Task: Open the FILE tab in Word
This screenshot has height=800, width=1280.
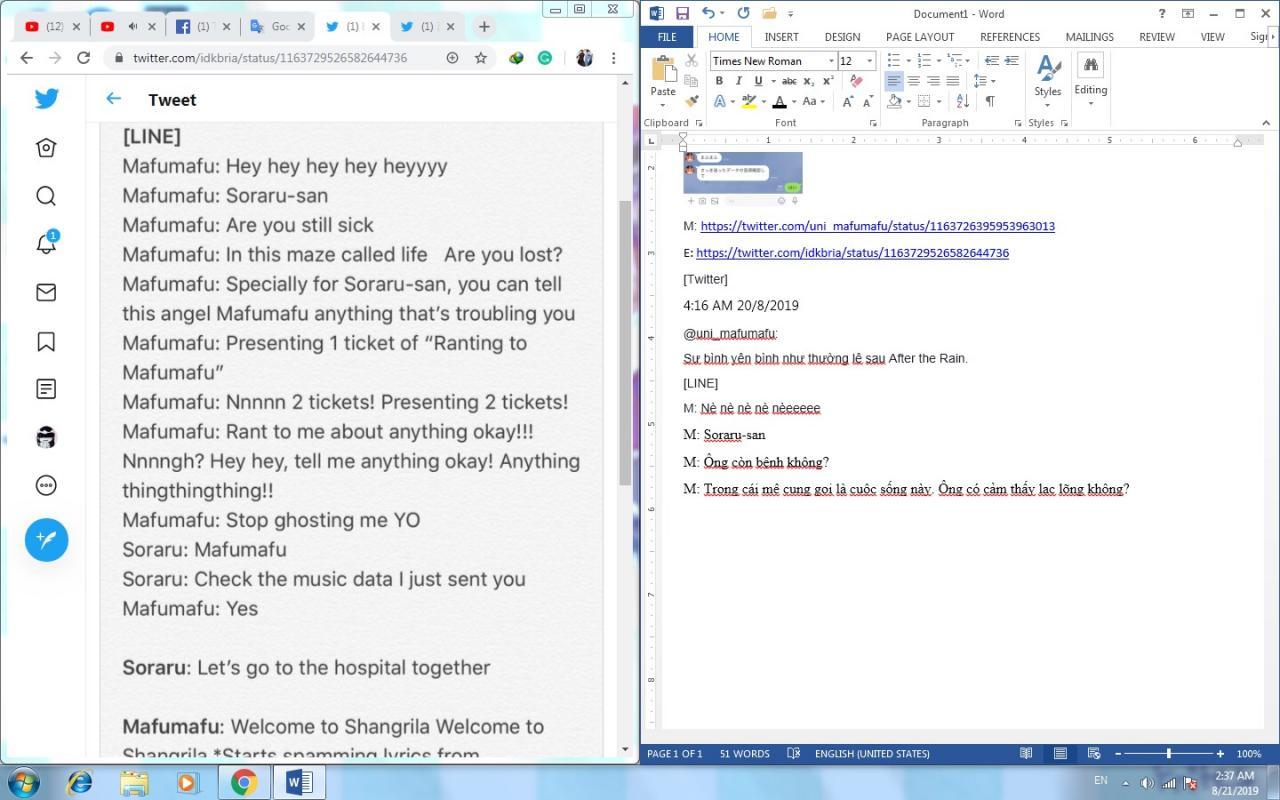Action: 667,37
